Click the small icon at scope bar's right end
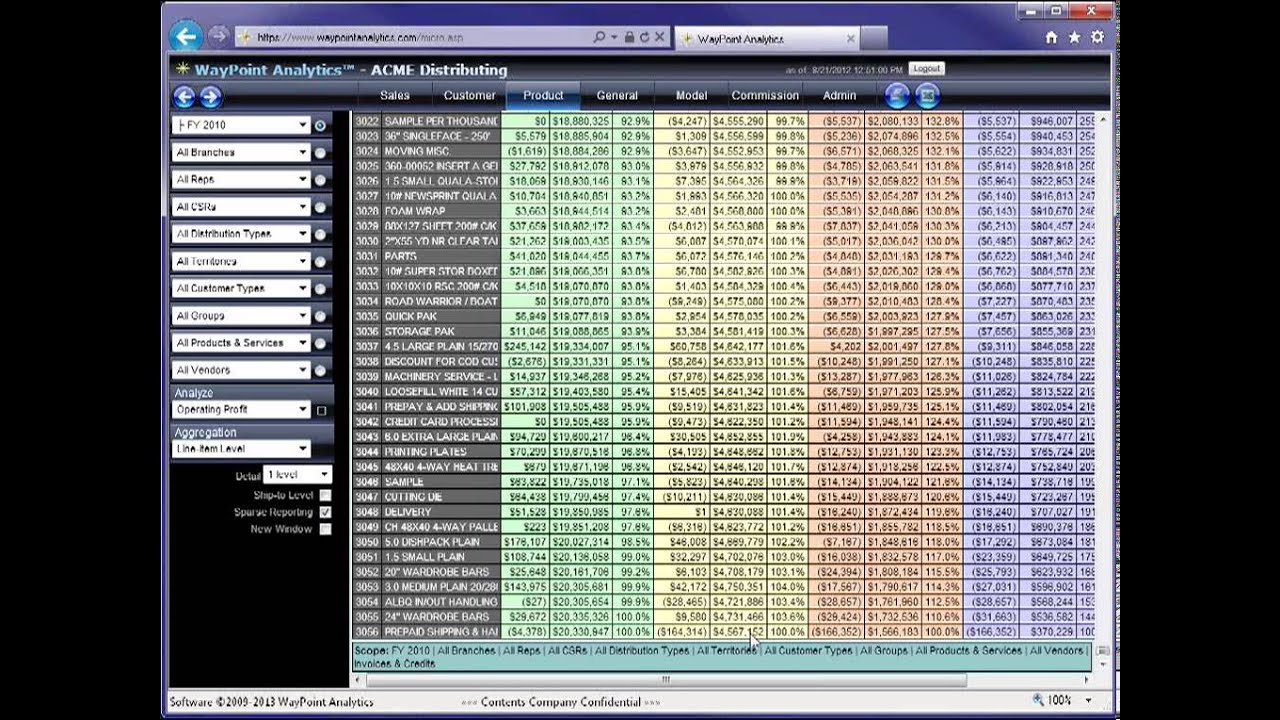The height and width of the screenshot is (720, 1280). point(1102,651)
